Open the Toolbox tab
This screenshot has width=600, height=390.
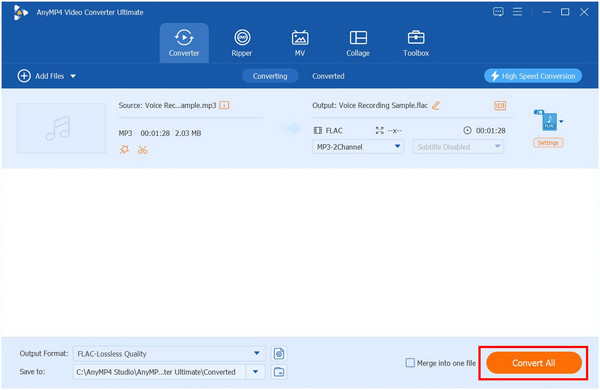coord(416,43)
